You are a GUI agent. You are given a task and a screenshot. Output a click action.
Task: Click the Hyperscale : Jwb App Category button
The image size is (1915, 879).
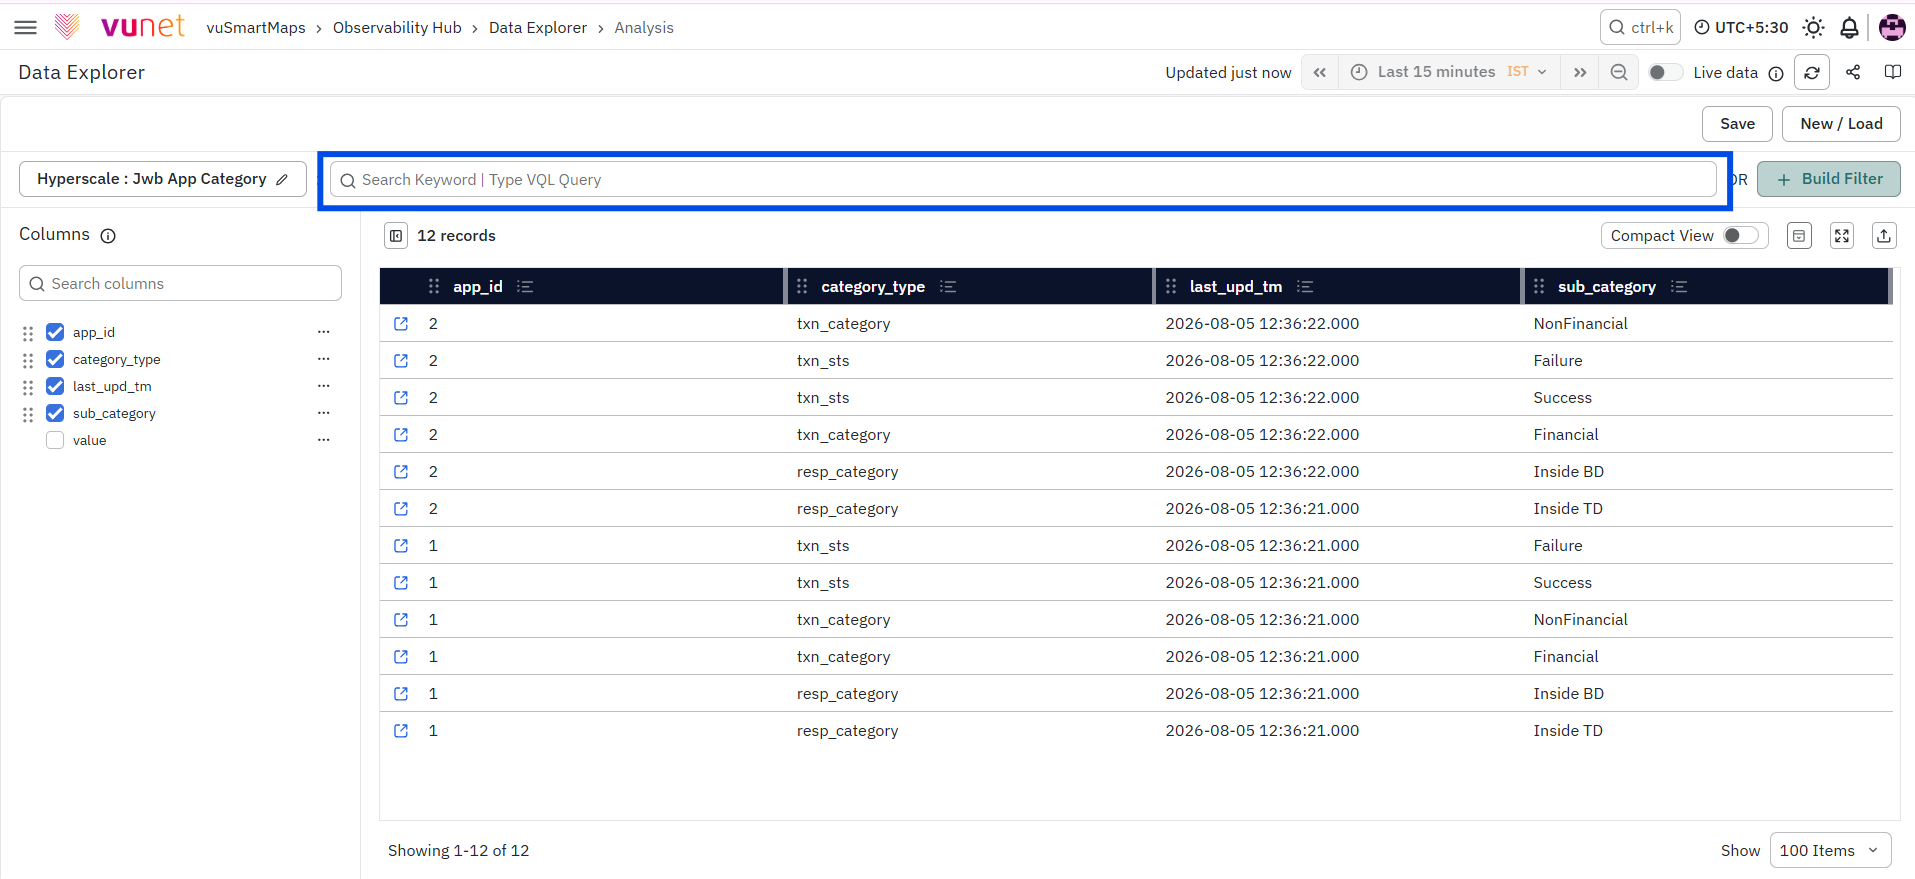coord(163,179)
